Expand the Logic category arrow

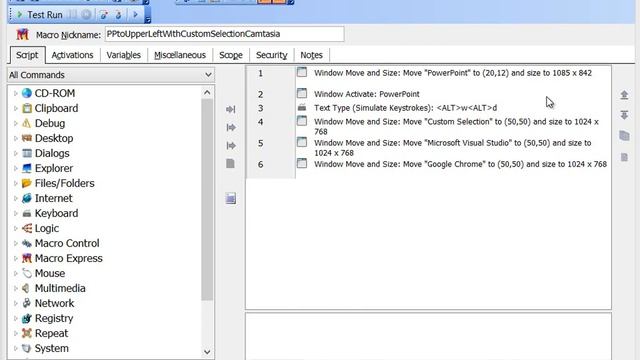(16, 228)
